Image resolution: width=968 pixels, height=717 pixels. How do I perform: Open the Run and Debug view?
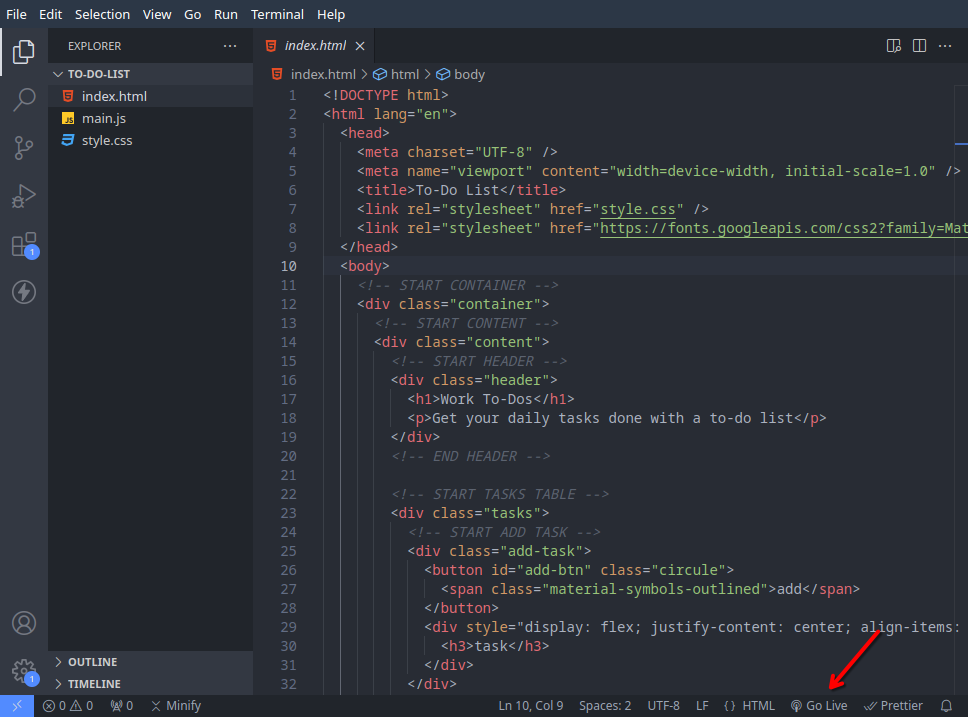pos(23,196)
